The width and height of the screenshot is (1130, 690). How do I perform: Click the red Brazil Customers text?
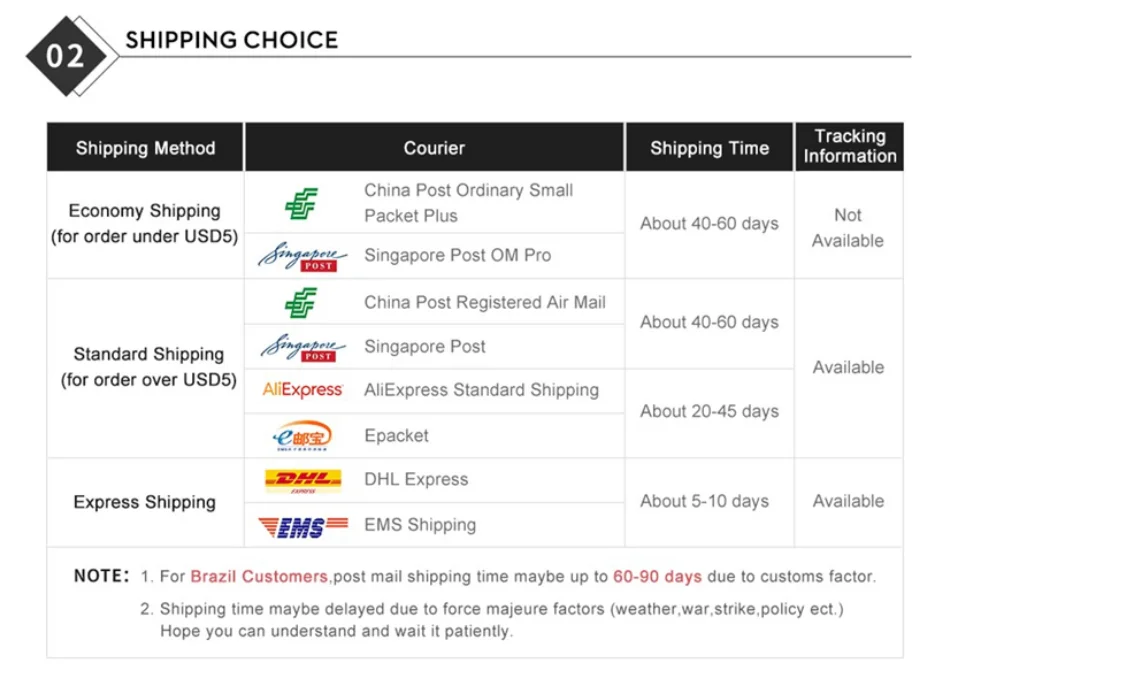[259, 577]
